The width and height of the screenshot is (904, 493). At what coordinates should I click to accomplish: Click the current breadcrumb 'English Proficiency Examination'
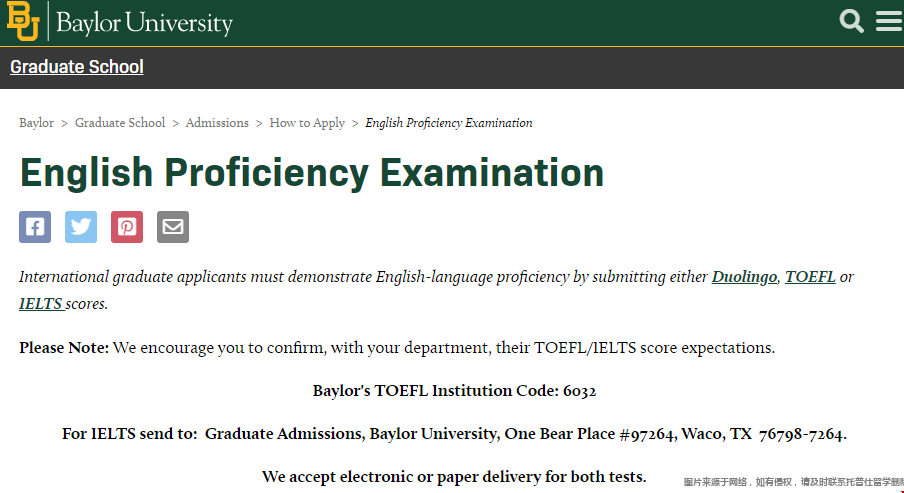pyautogui.click(x=449, y=123)
